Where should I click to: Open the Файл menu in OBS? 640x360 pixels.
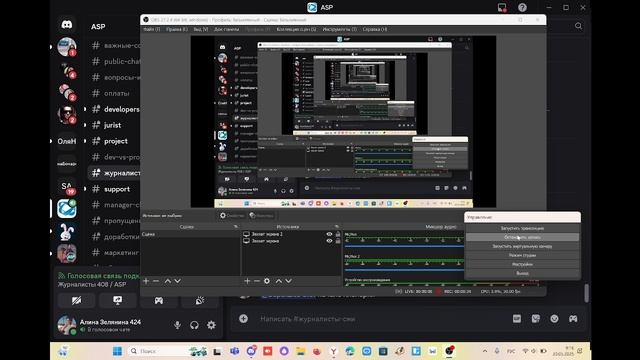pos(152,29)
